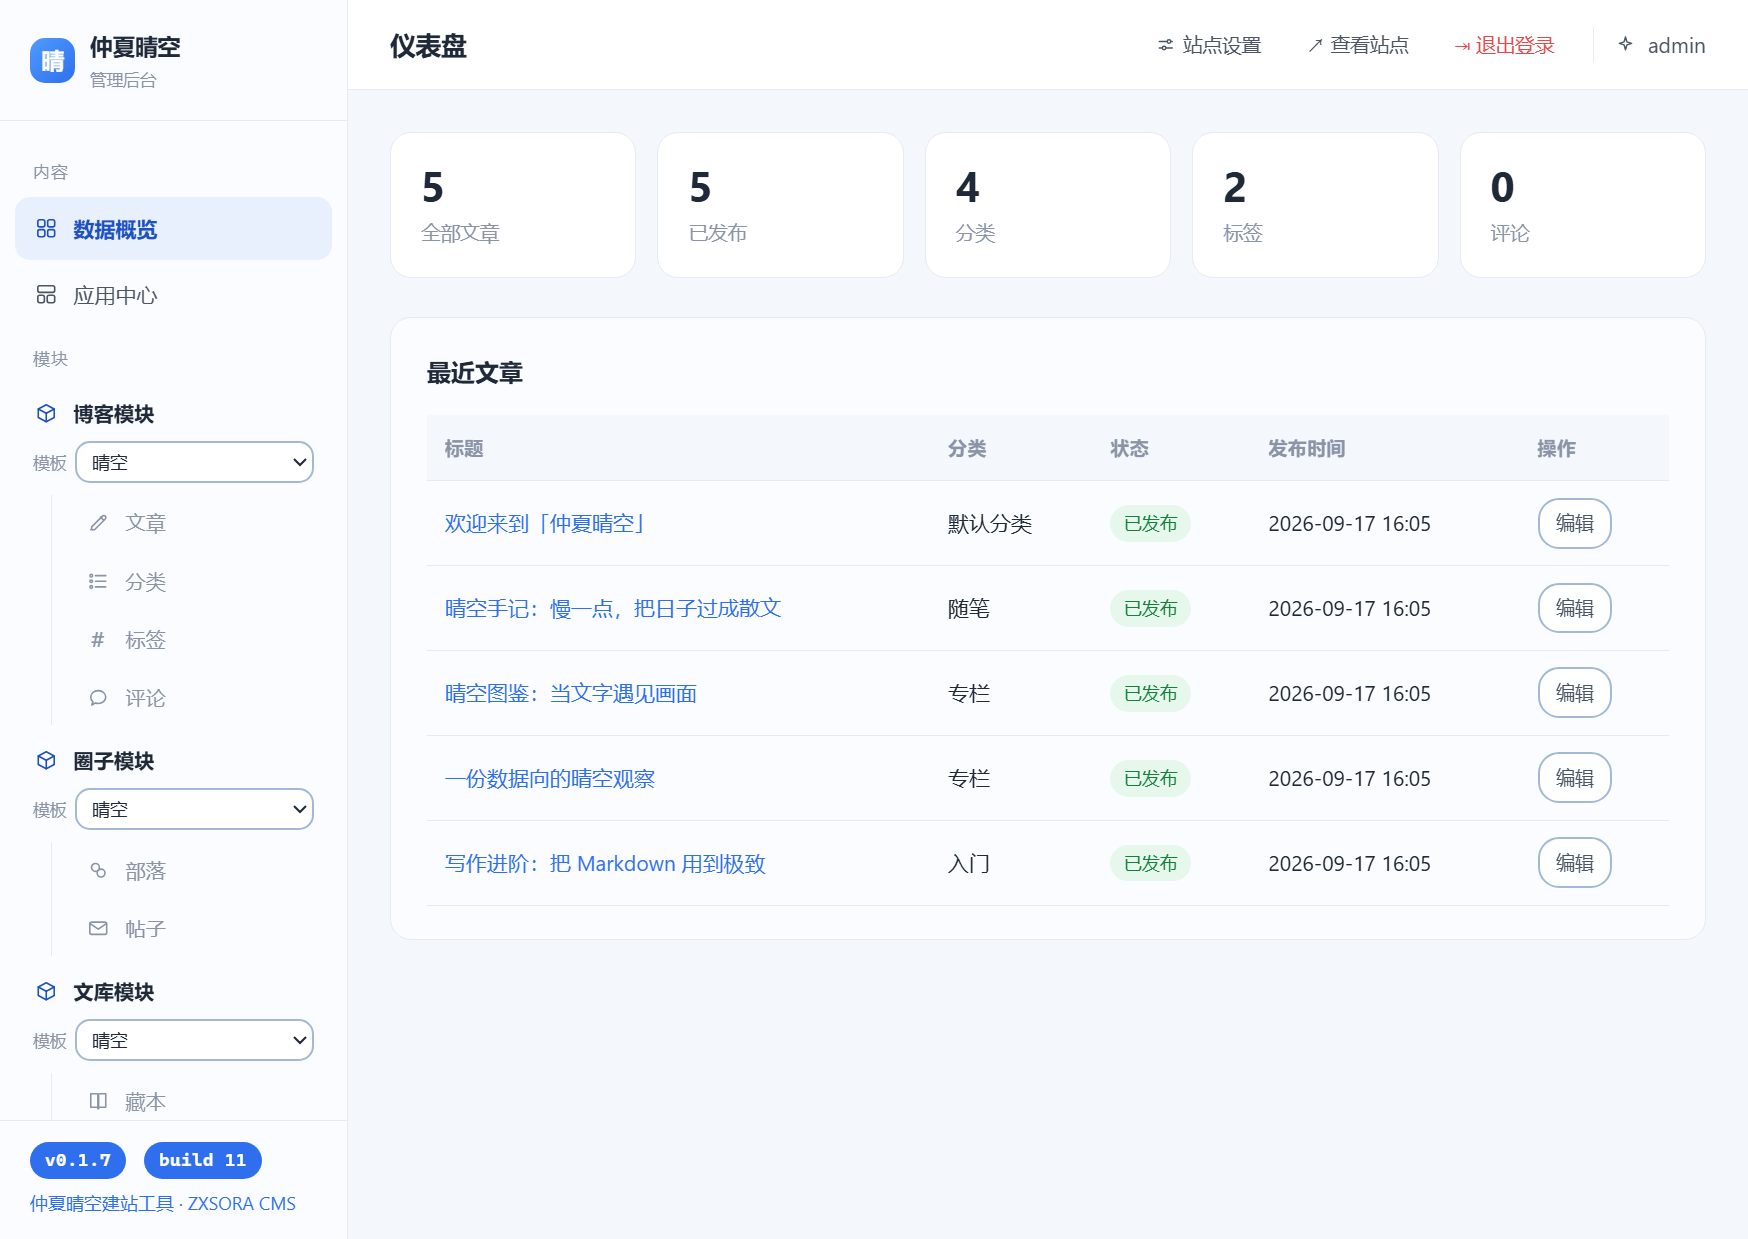Open article 欢迎来到「仲夏晴空」
1748x1239 pixels.
pyautogui.click(x=546, y=523)
